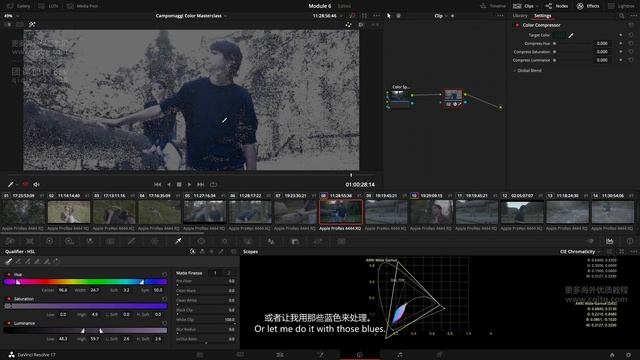Select the Color Space Transform node
640x360 pixels.
[x=399, y=98]
